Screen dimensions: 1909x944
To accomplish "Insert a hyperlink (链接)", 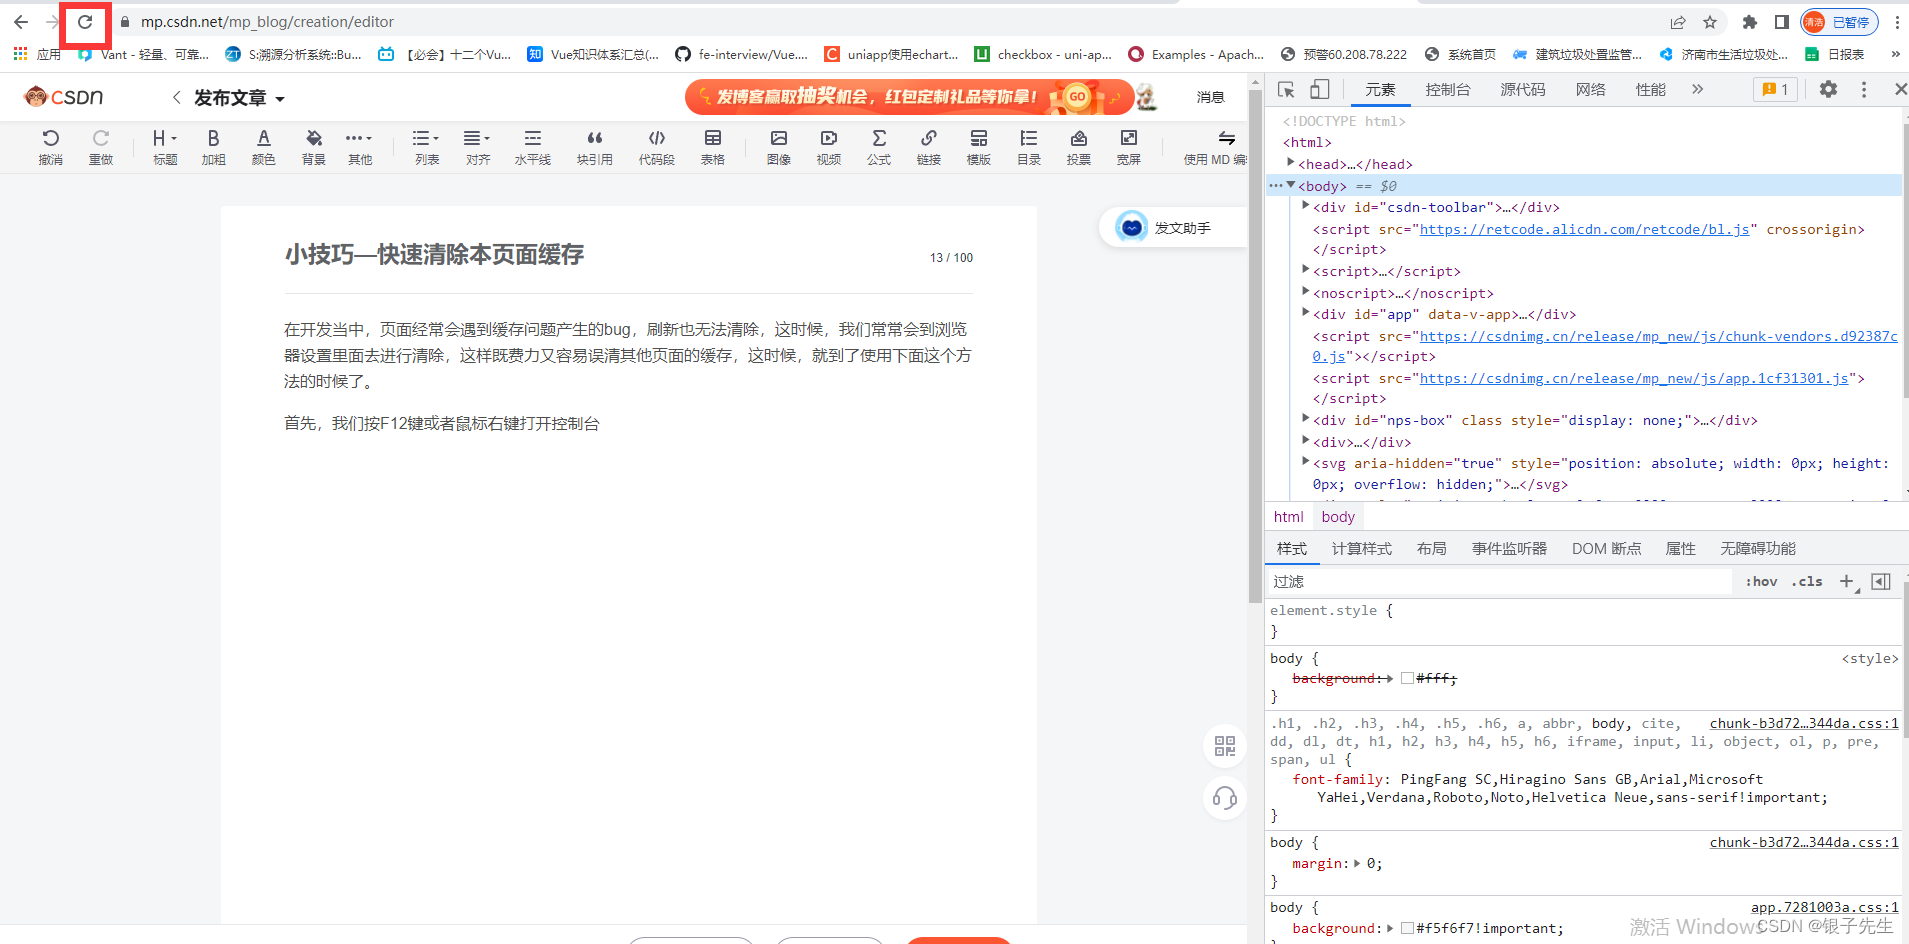I will click(929, 147).
